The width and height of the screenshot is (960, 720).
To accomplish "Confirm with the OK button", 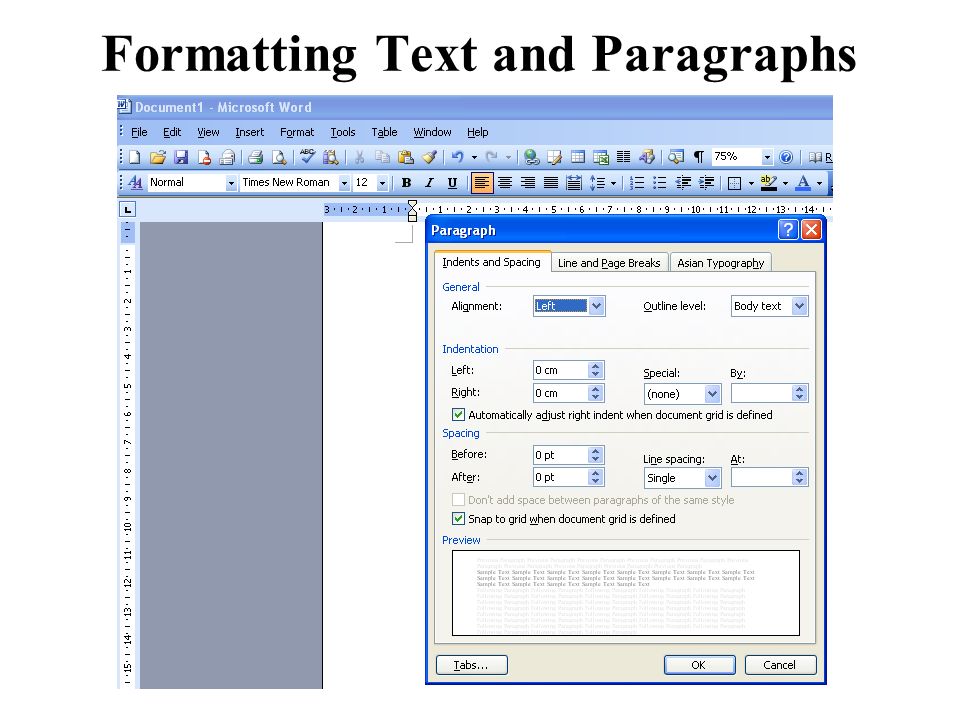I will click(x=699, y=665).
